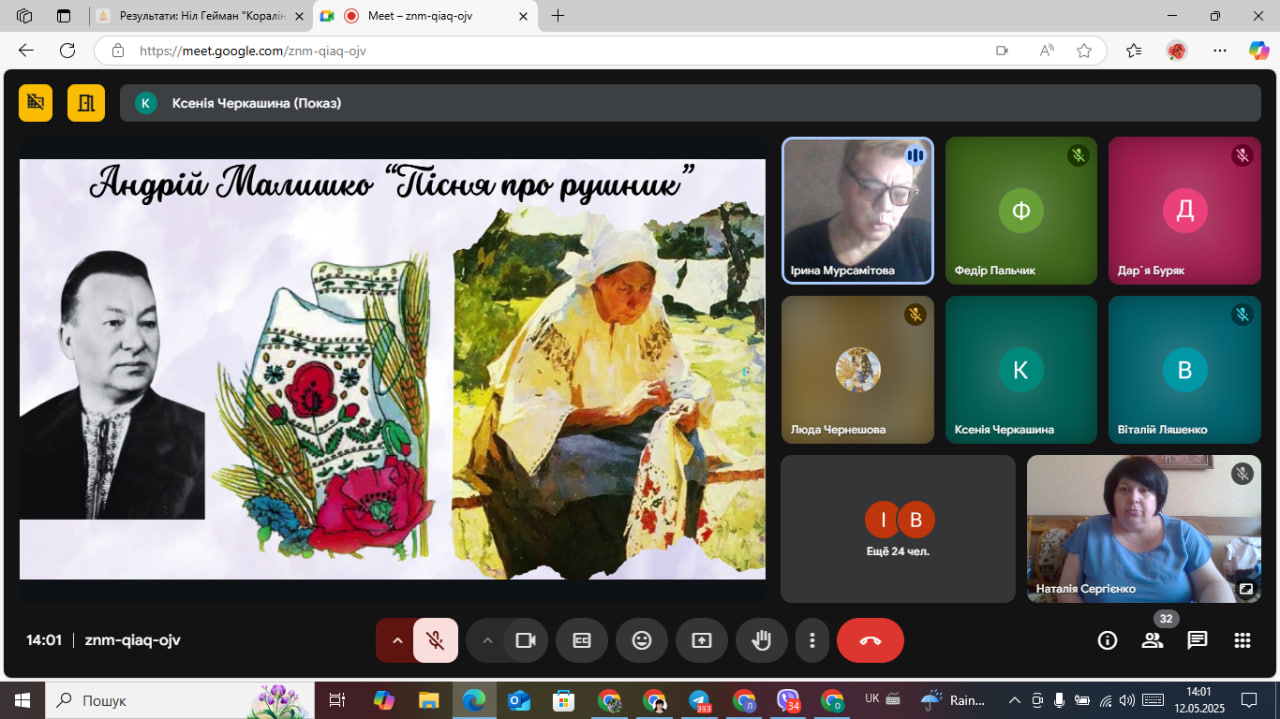Go back to previous page
The height and width of the screenshot is (719, 1280).
[26, 50]
